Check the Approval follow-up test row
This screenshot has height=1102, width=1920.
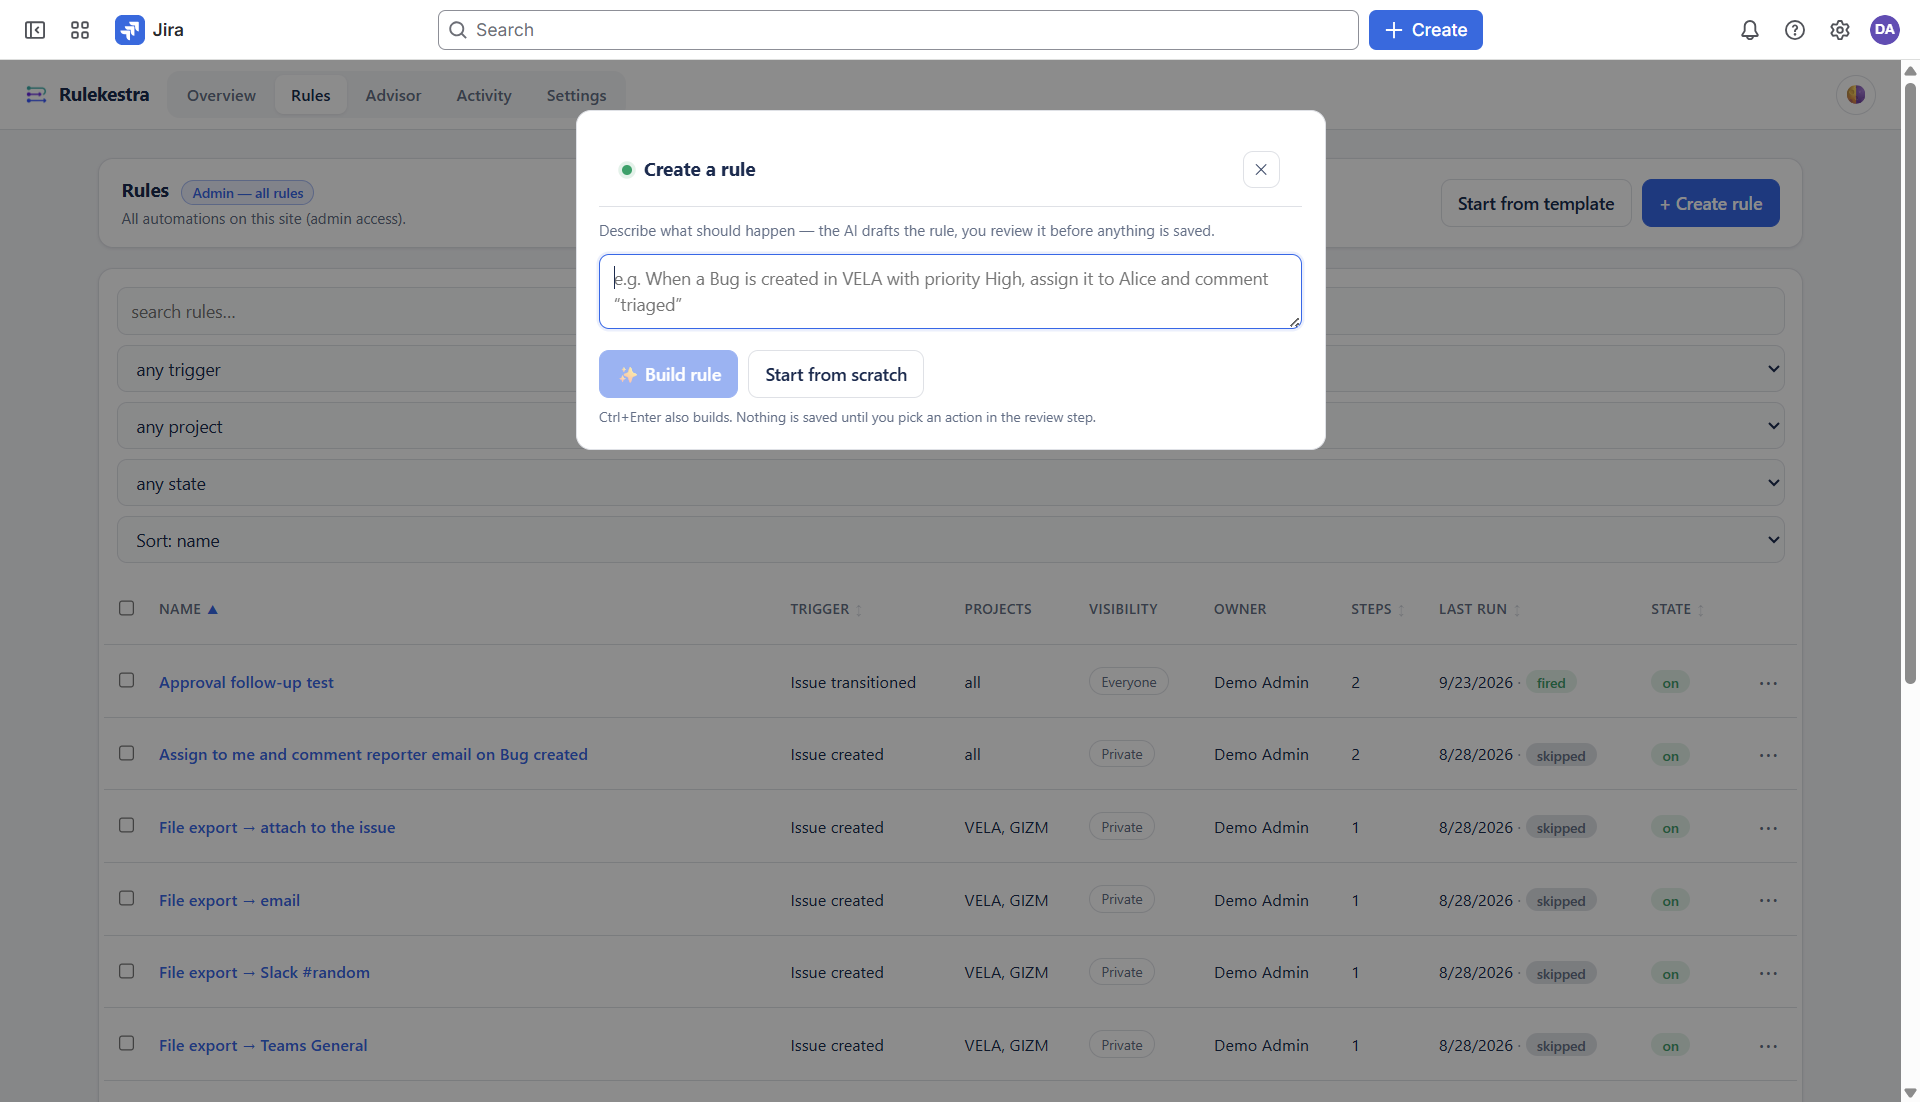point(126,680)
